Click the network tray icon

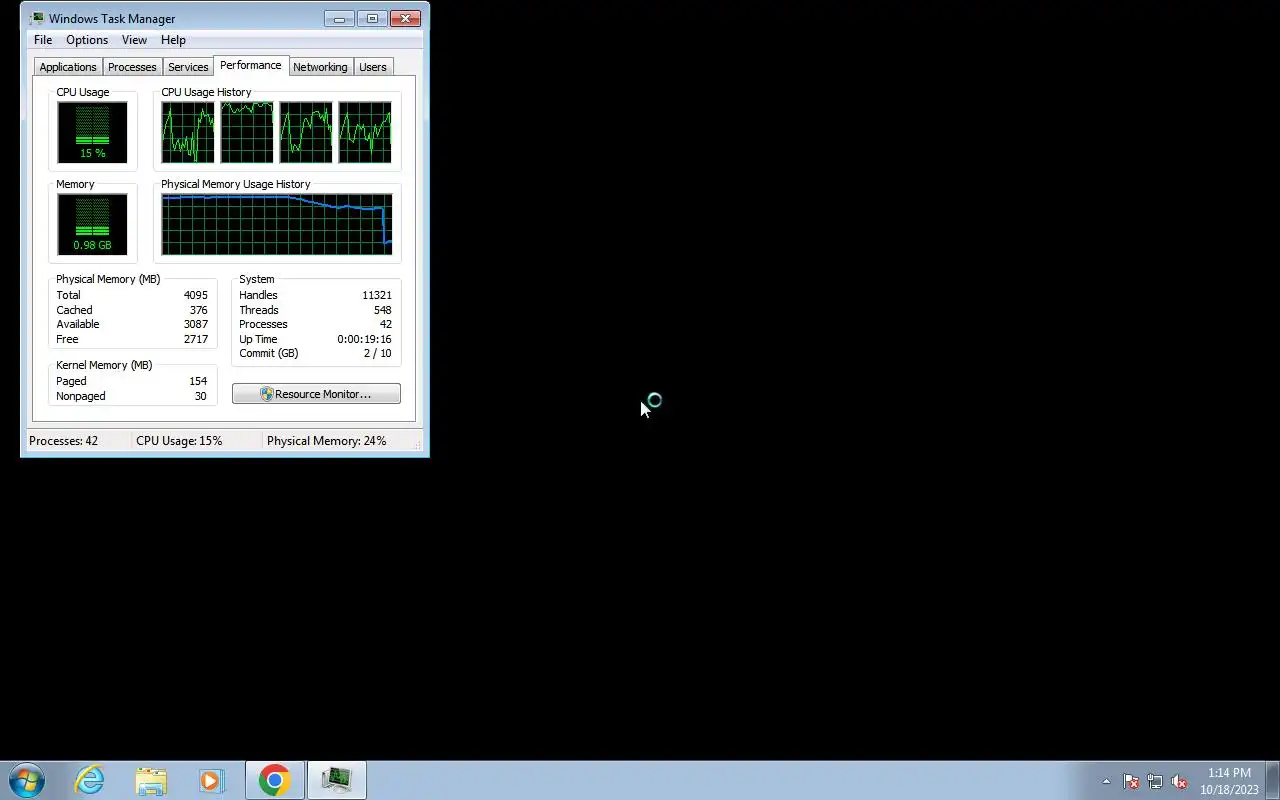[x=1155, y=781]
